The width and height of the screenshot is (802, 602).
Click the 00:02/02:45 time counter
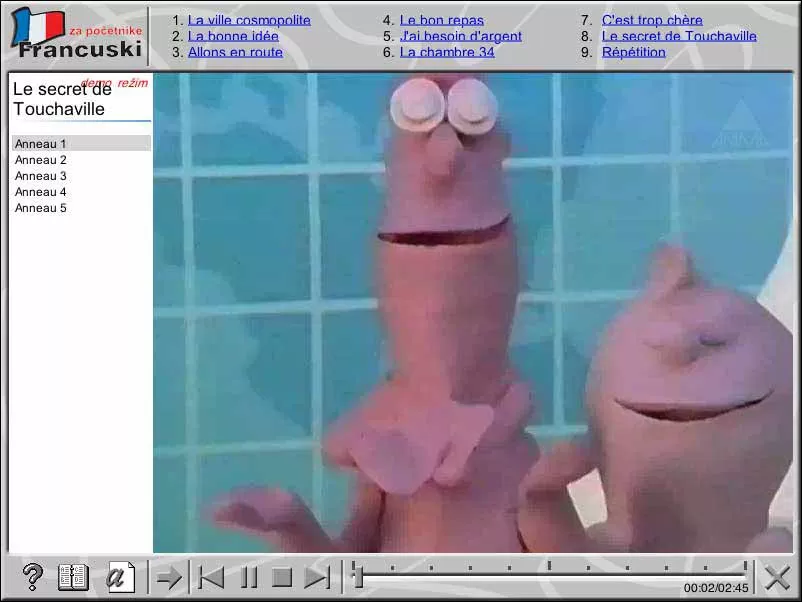click(x=716, y=588)
